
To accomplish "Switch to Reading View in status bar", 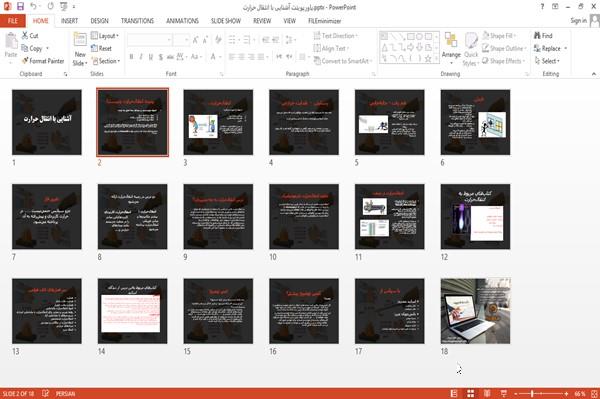I will tap(487, 394).
